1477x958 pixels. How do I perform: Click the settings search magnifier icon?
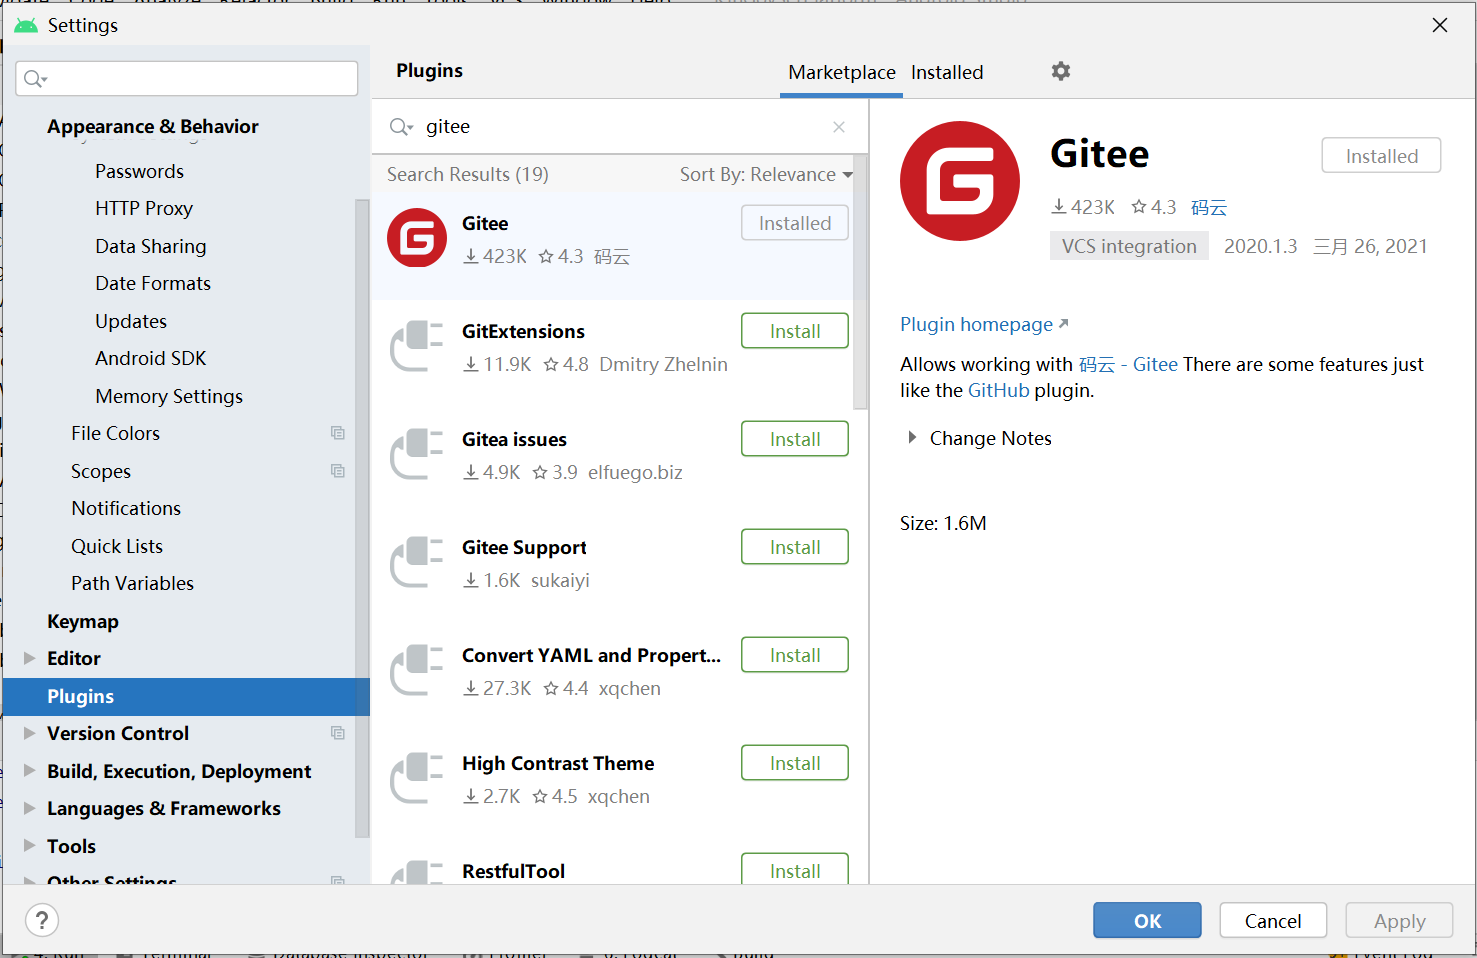click(x=35, y=78)
